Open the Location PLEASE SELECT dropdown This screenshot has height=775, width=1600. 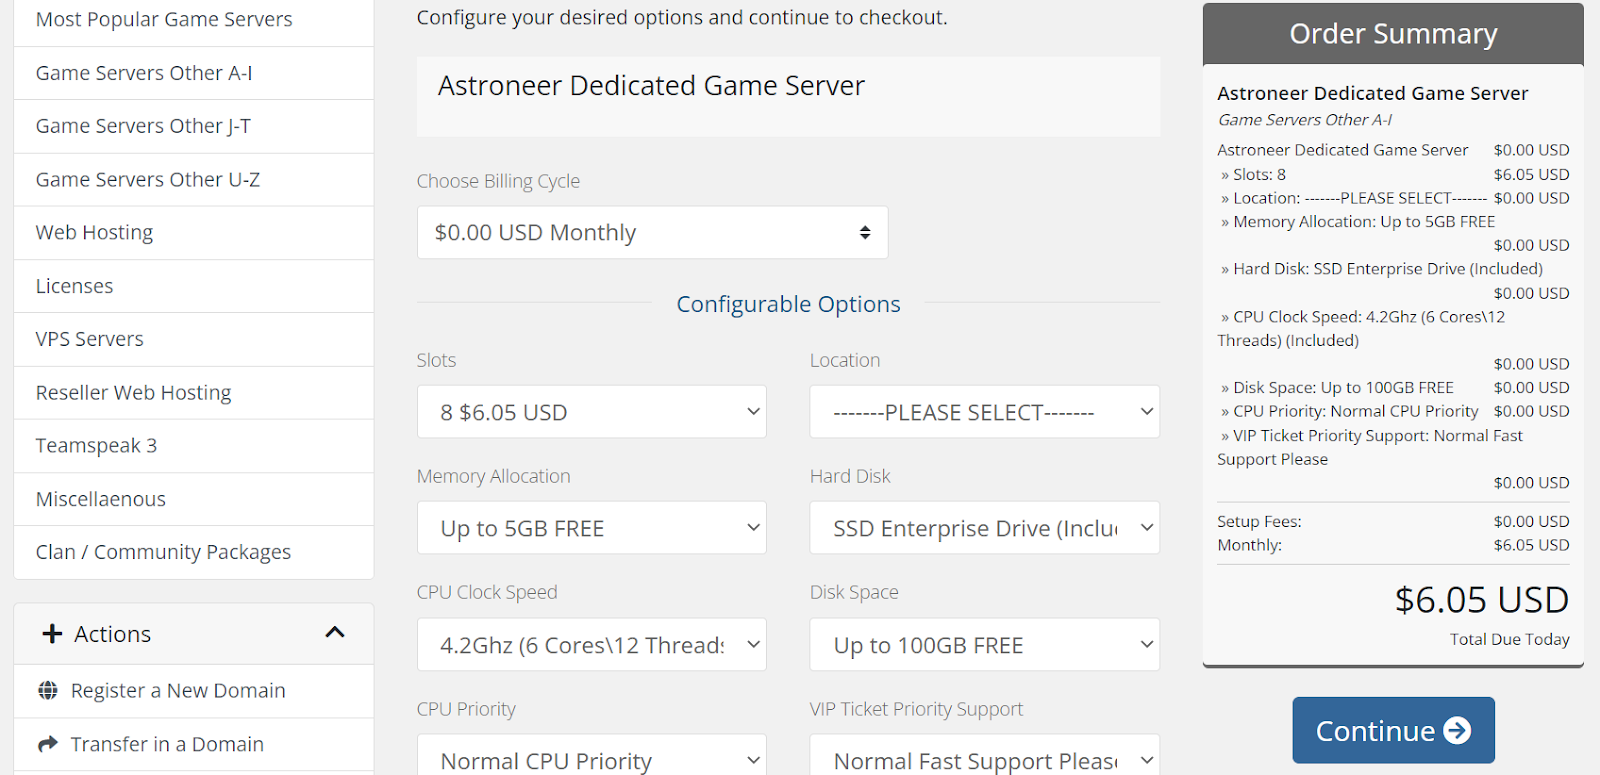pos(985,412)
